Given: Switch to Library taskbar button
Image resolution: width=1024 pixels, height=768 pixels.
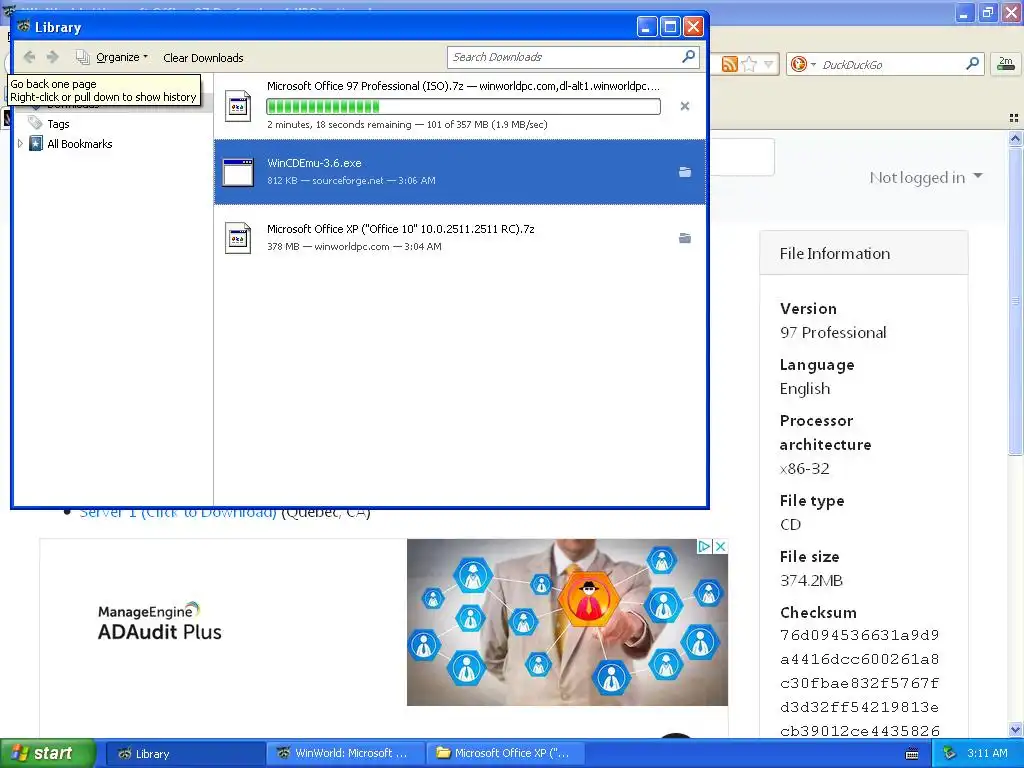Looking at the screenshot, I should coord(185,753).
